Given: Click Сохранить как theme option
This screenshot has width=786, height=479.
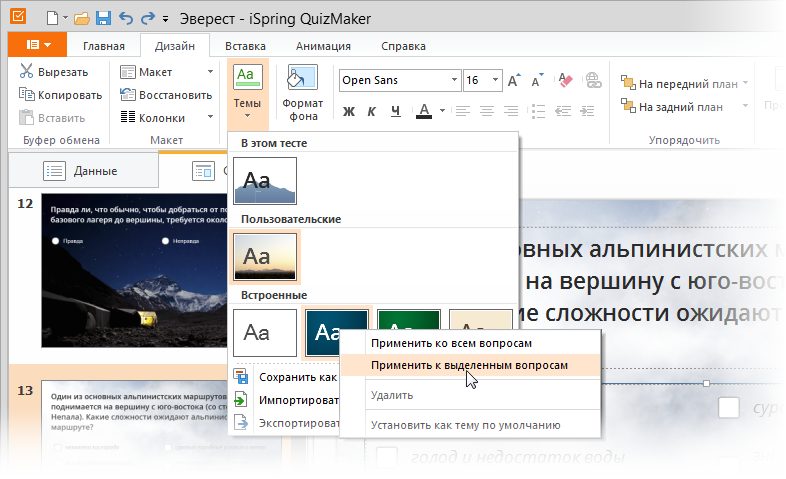Looking at the screenshot, I should point(286,377).
